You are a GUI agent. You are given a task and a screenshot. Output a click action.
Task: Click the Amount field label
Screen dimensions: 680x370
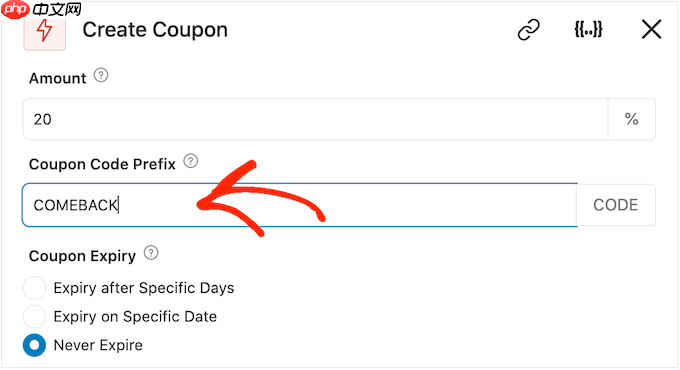click(x=58, y=79)
